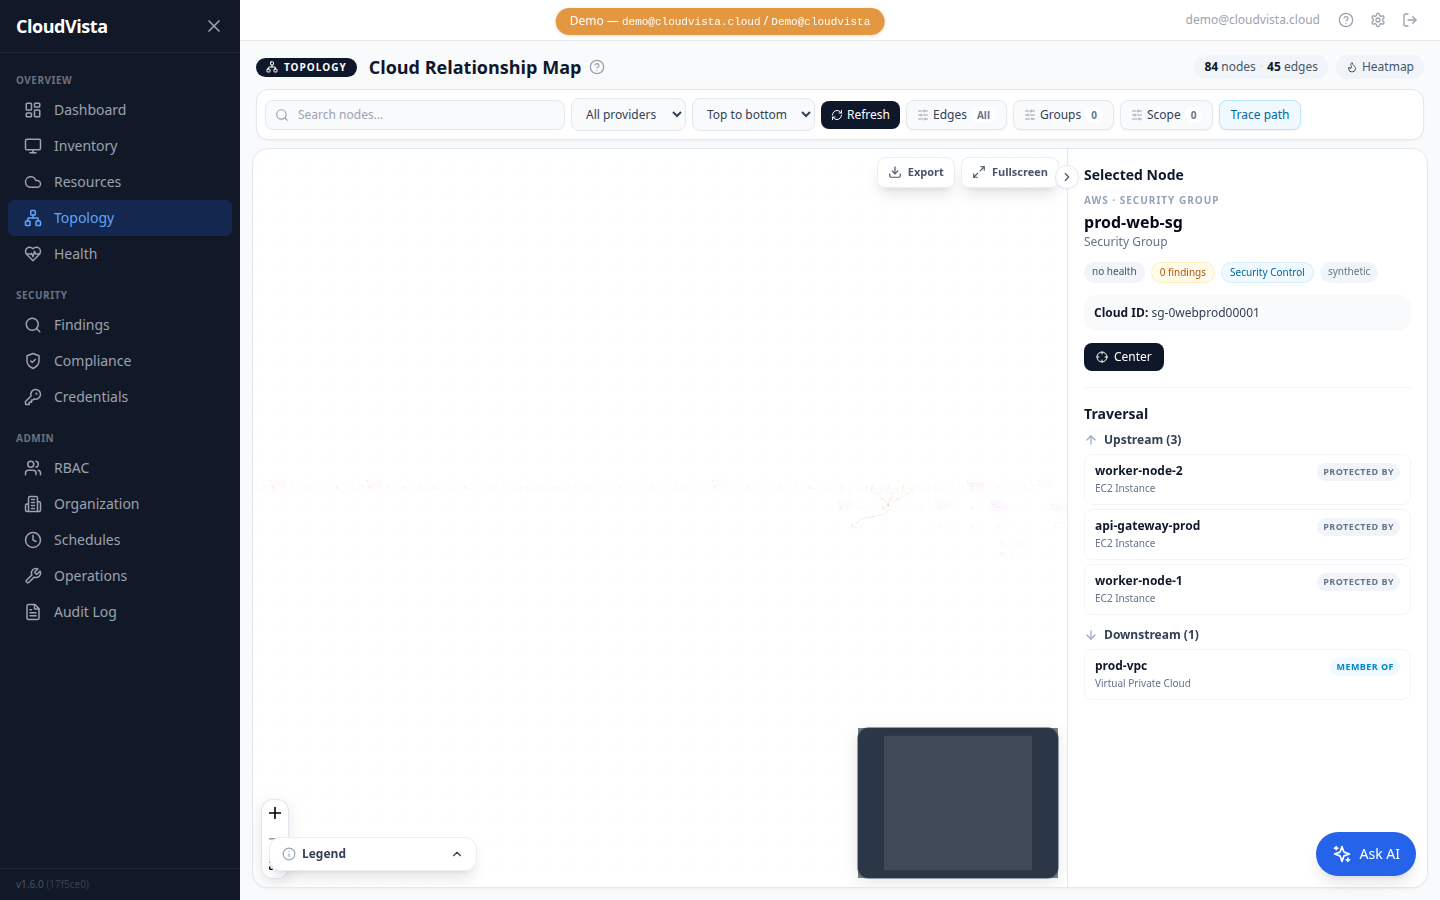Open the settings gear icon
This screenshot has height=900, width=1440.
coord(1378,19)
